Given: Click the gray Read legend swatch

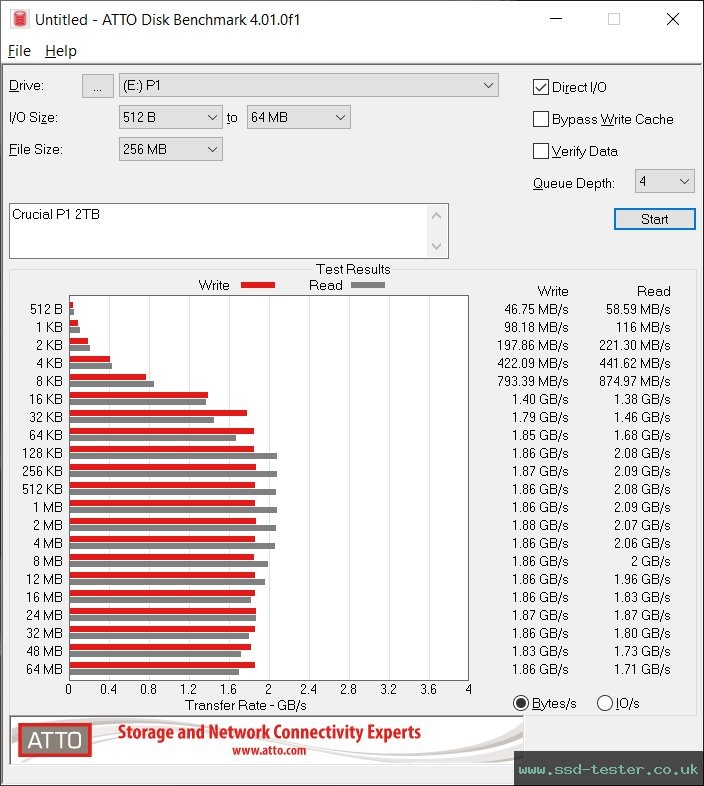Looking at the screenshot, I should (368, 285).
